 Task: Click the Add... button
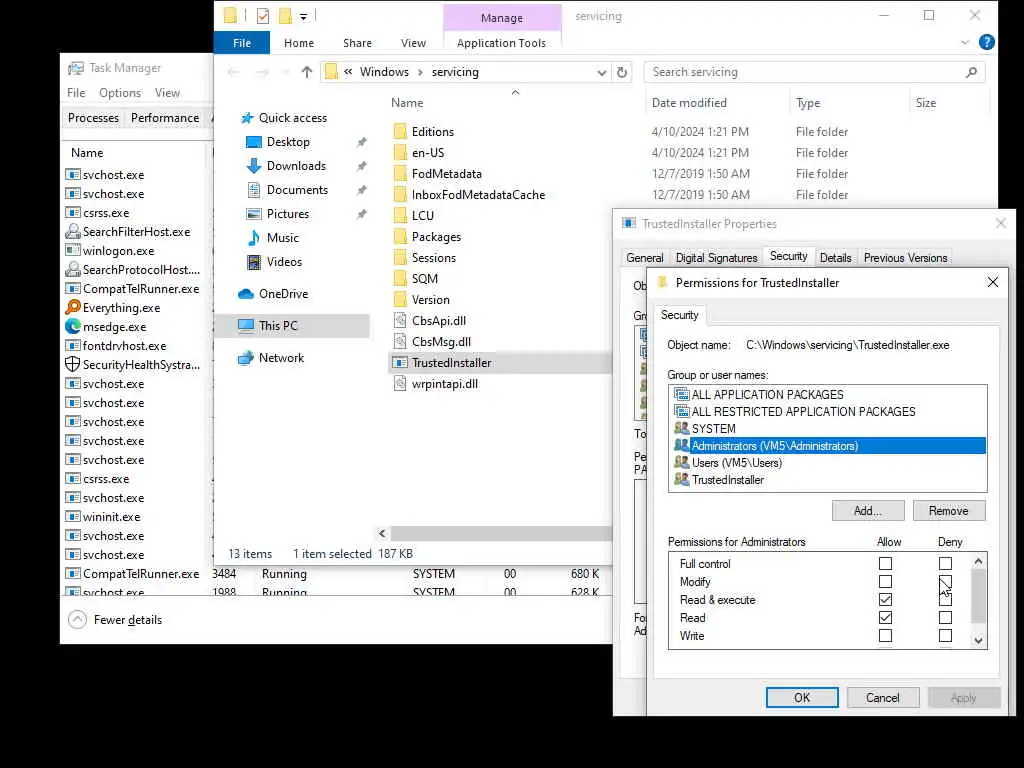[868, 511]
